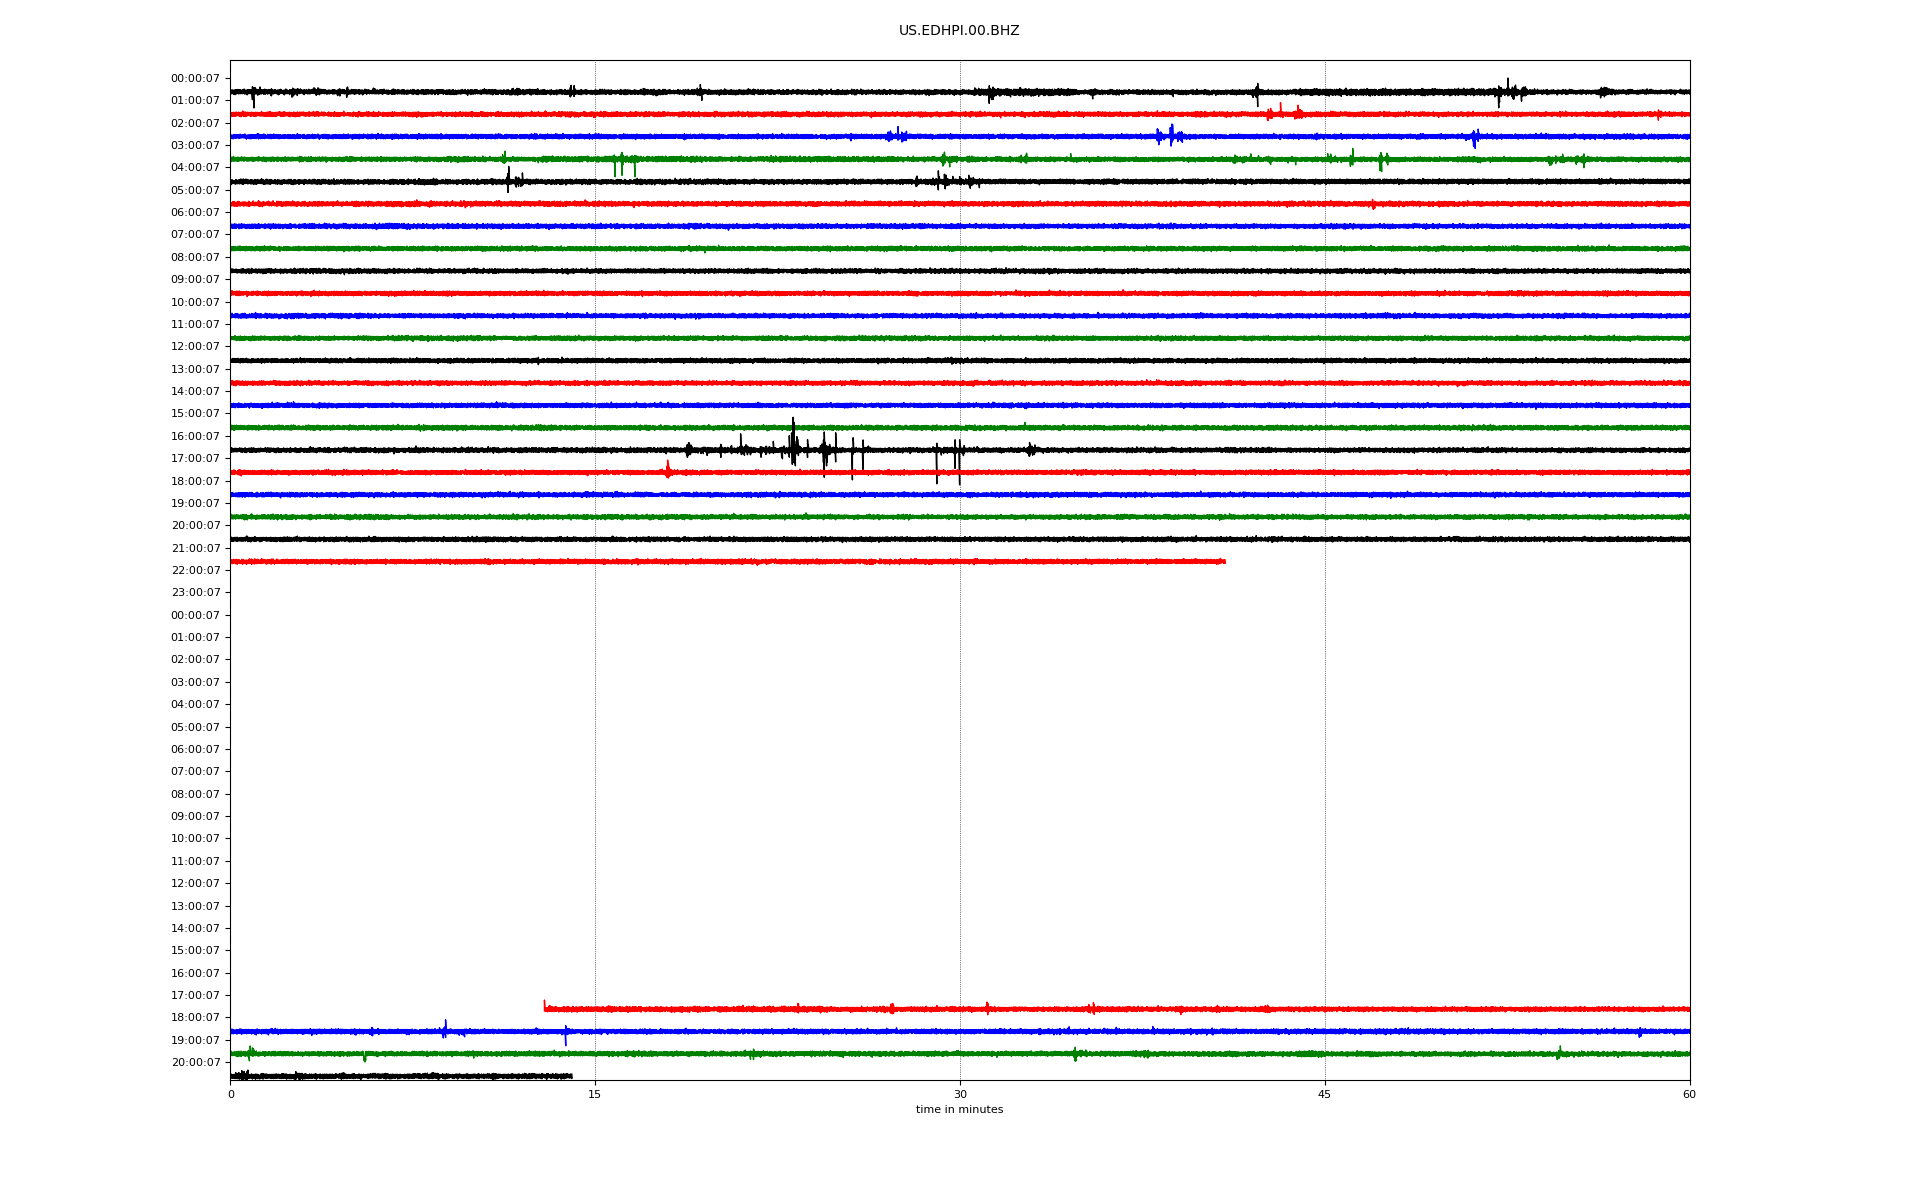This screenshot has height=1200, width=1920.
Task: Click the red trace that ends near minute 41
Action: pos(728,562)
